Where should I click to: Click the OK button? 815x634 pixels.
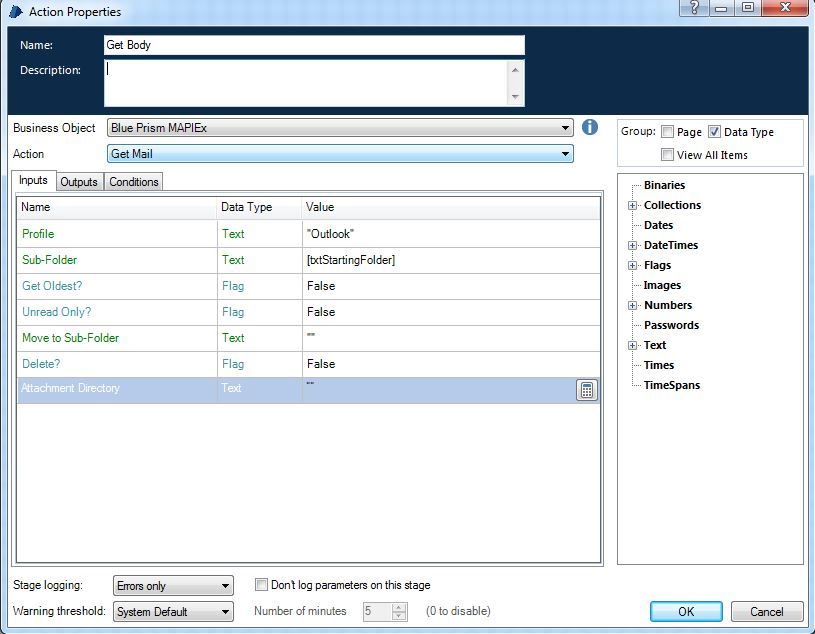[686, 612]
